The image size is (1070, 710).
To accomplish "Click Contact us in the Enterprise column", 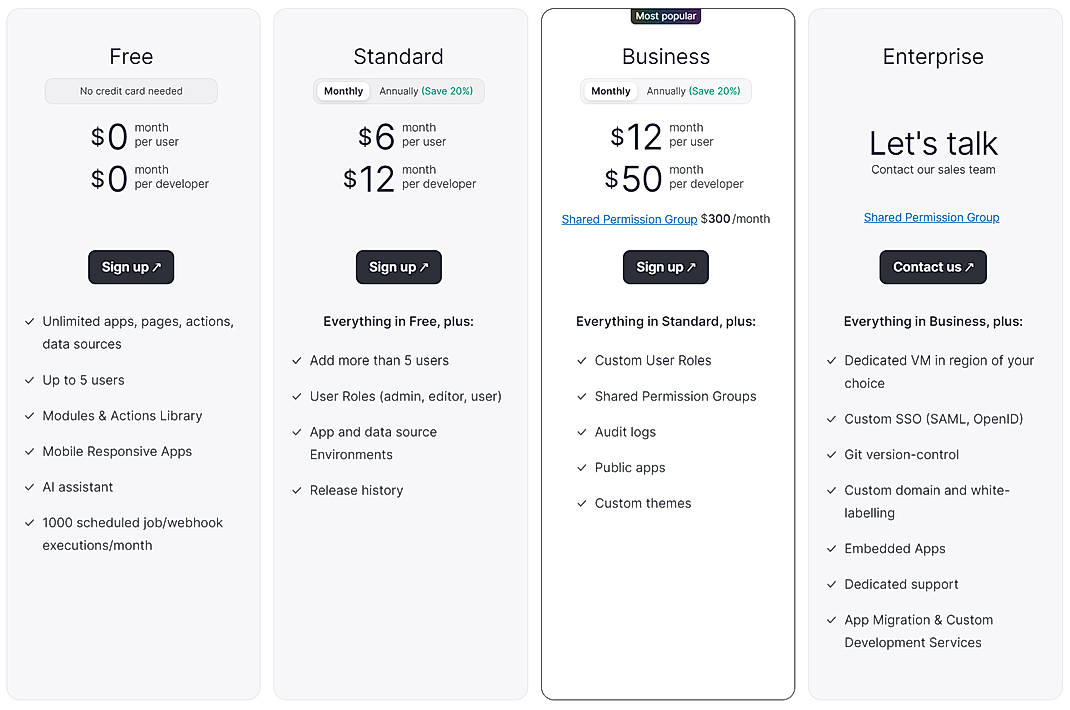I will (933, 267).
